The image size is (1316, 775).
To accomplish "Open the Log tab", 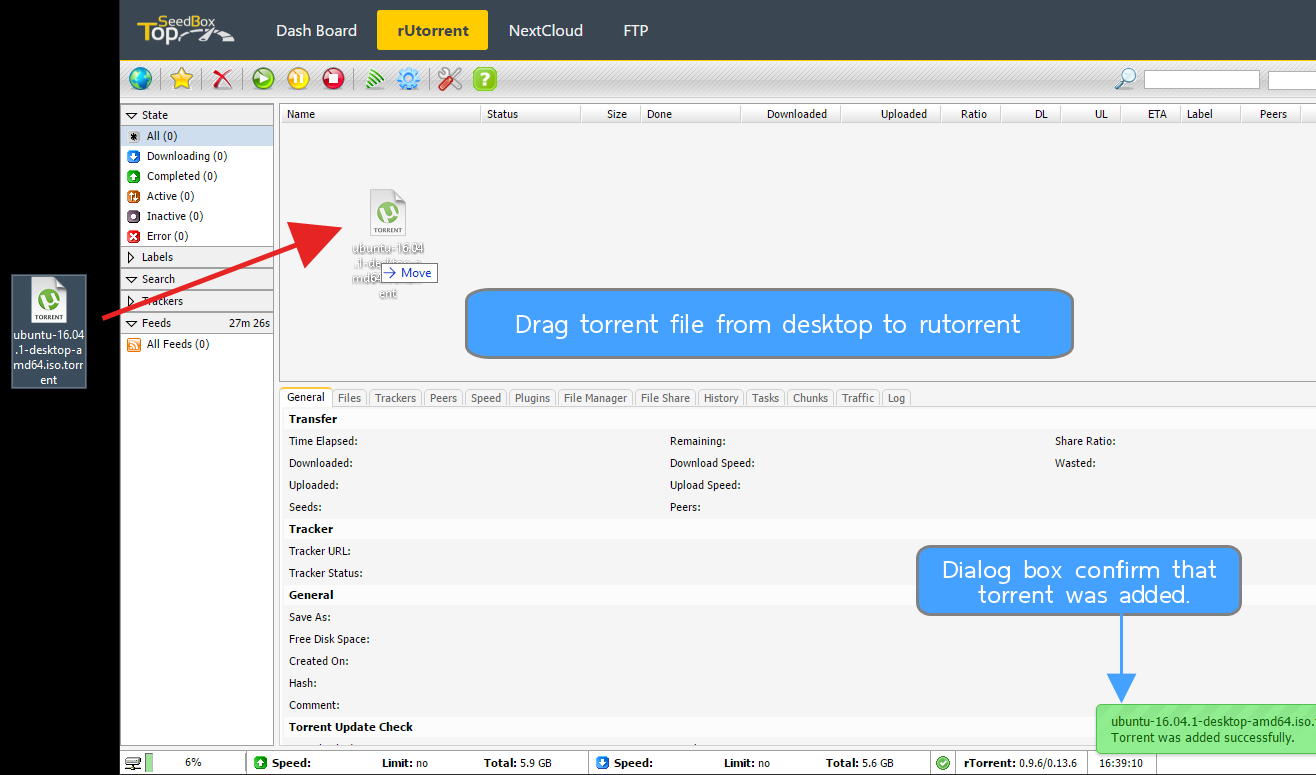I will 896,398.
